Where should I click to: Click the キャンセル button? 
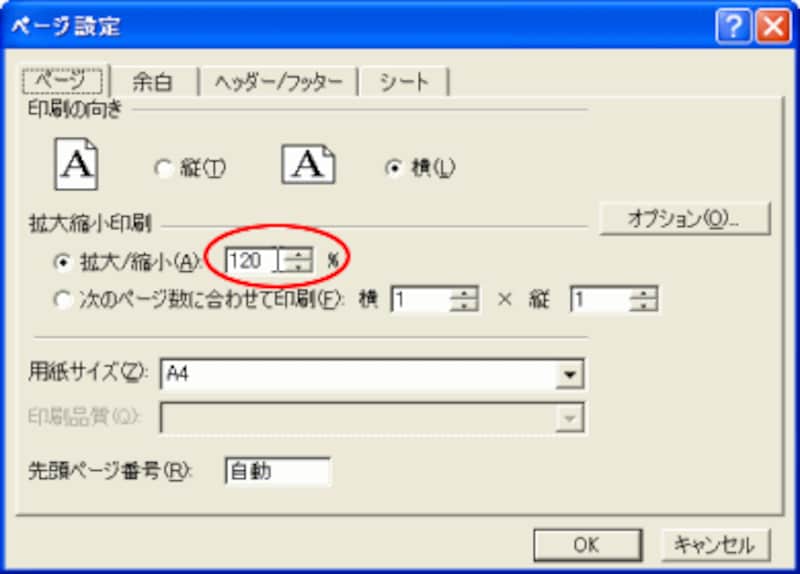715,545
